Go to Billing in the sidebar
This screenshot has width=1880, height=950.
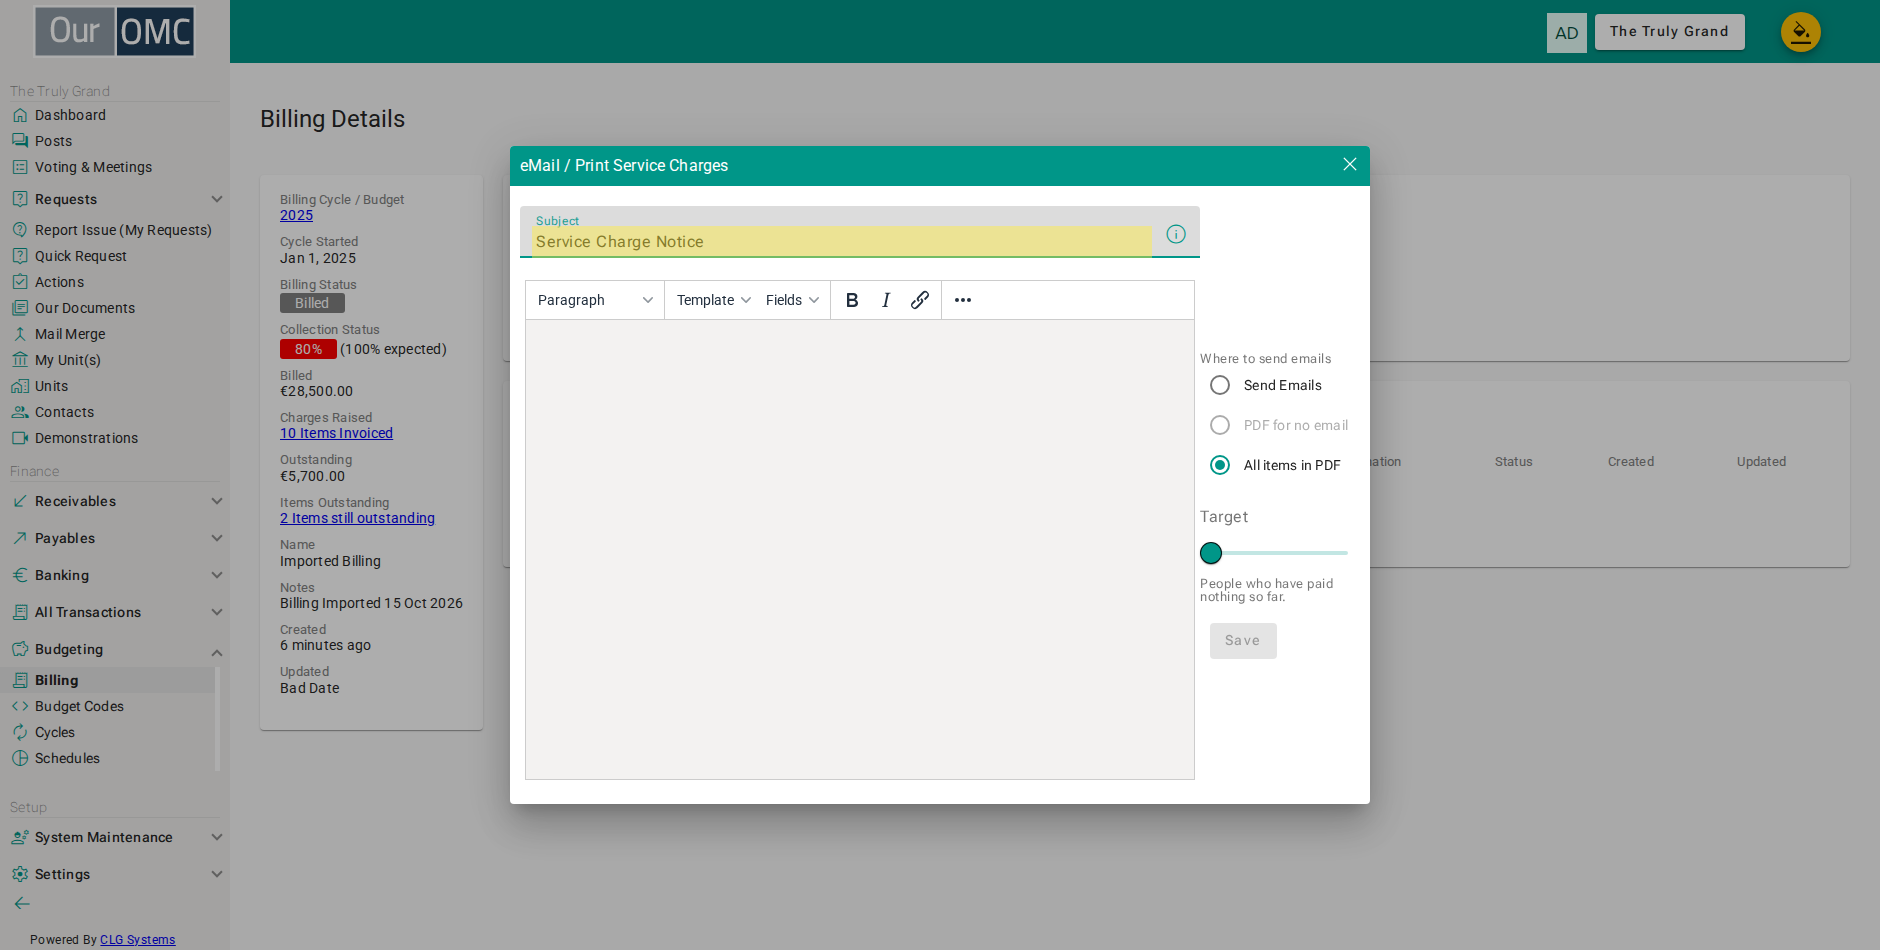coord(56,680)
